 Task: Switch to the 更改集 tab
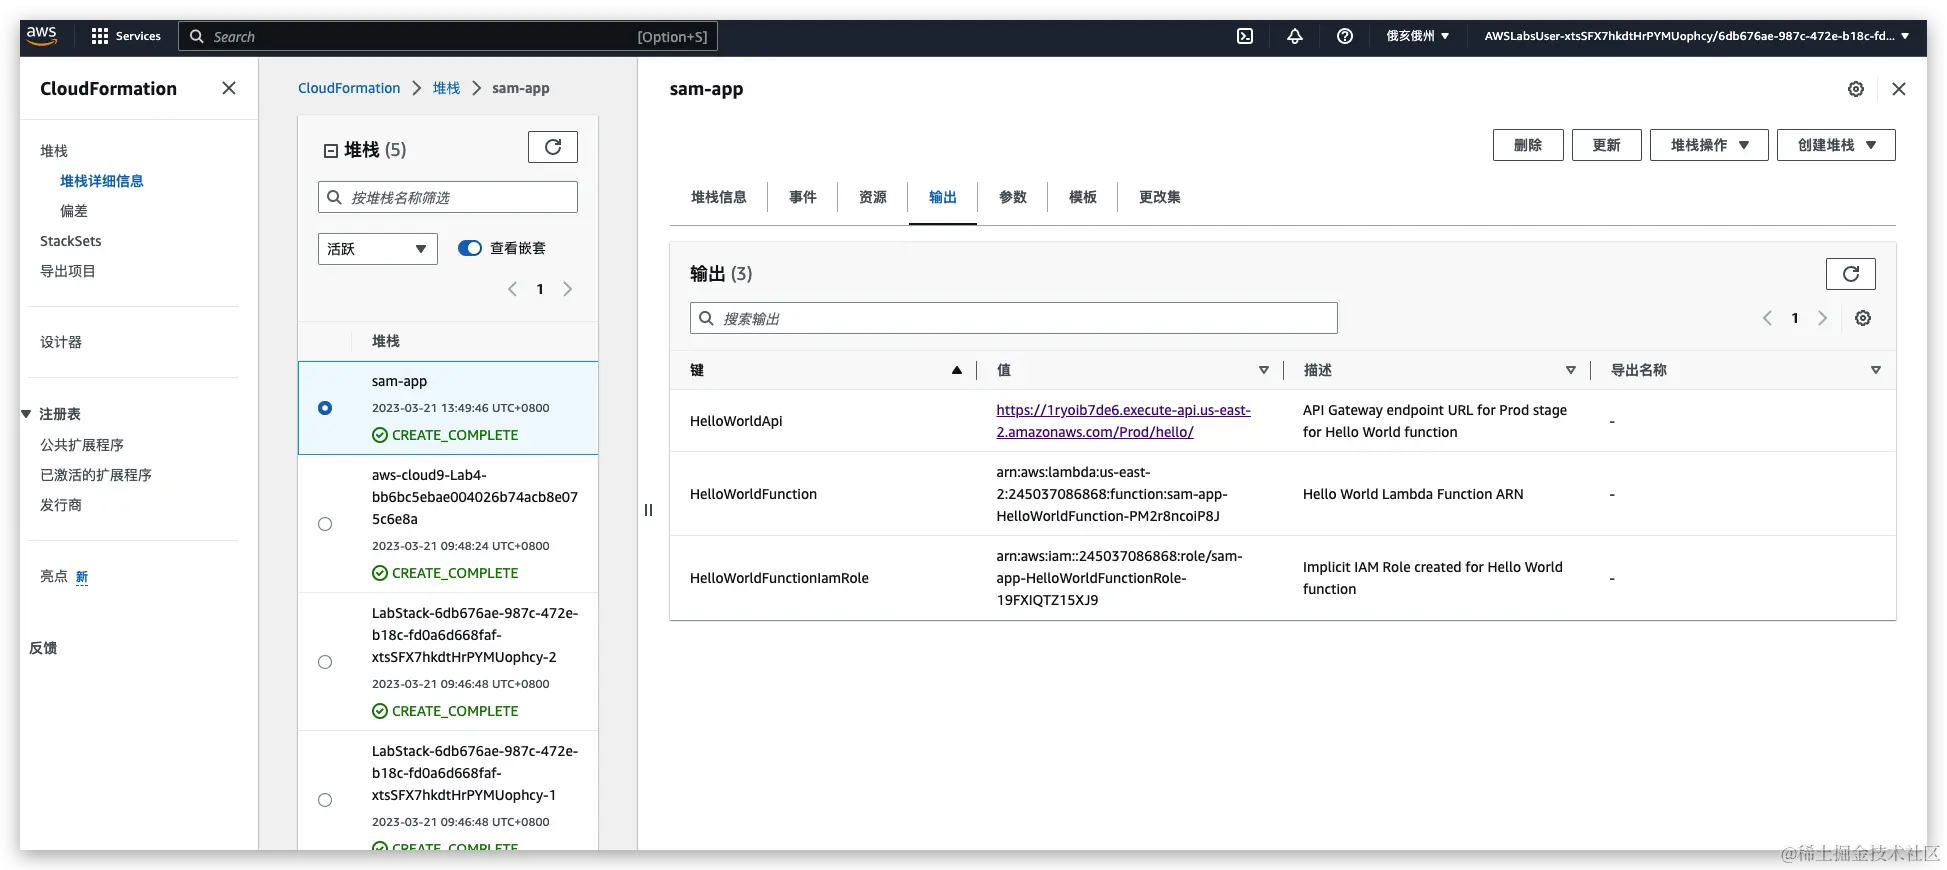click(1160, 197)
